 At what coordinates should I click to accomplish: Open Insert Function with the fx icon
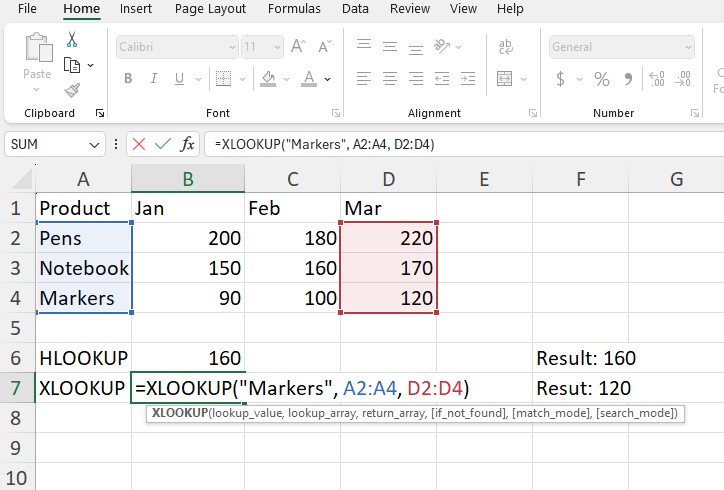click(187, 144)
